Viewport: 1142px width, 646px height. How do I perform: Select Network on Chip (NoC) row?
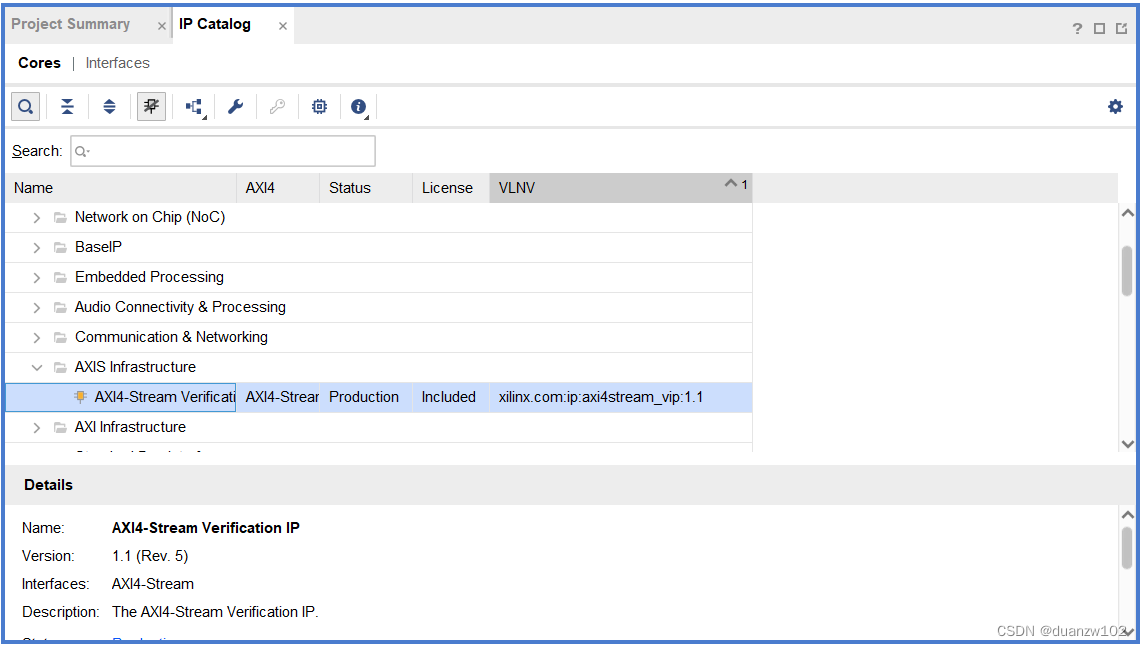(379, 218)
